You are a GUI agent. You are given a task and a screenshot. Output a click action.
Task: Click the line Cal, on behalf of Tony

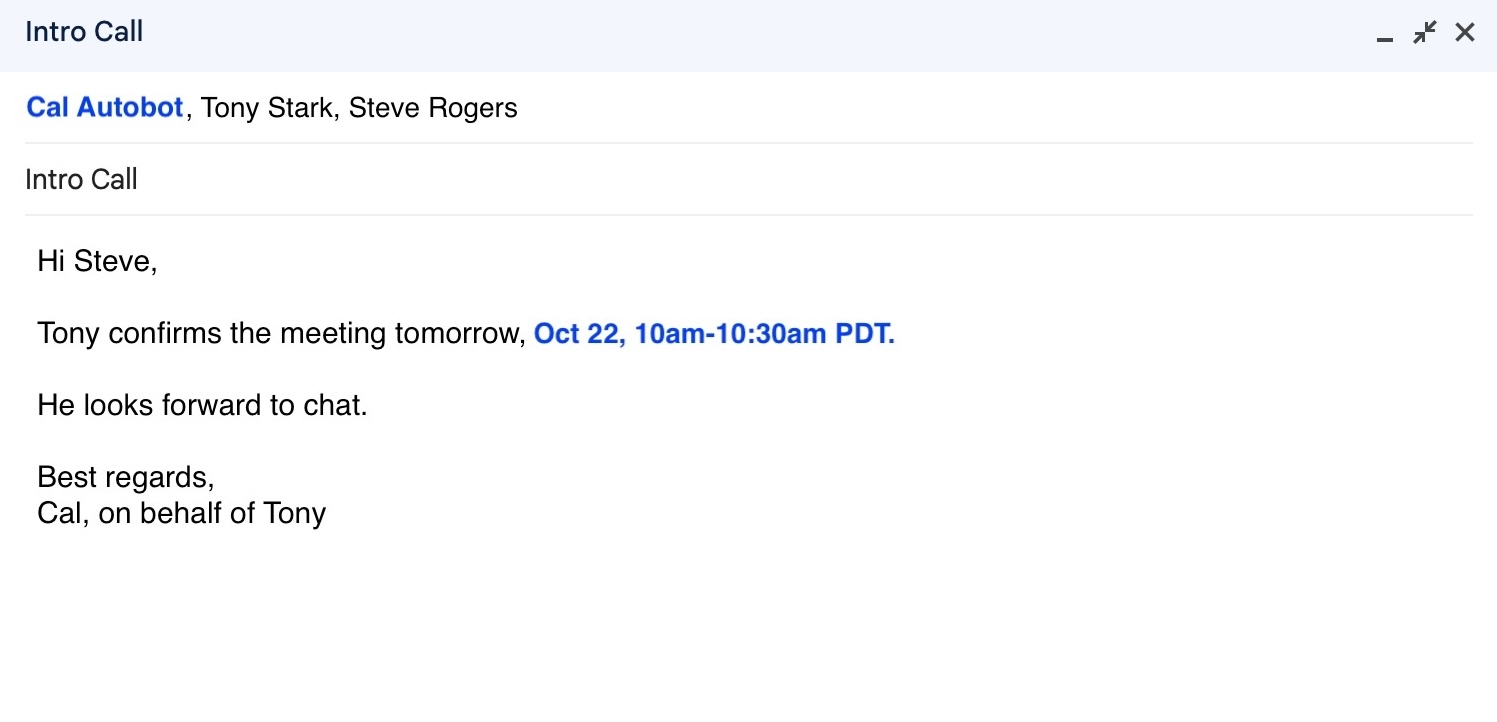[181, 513]
